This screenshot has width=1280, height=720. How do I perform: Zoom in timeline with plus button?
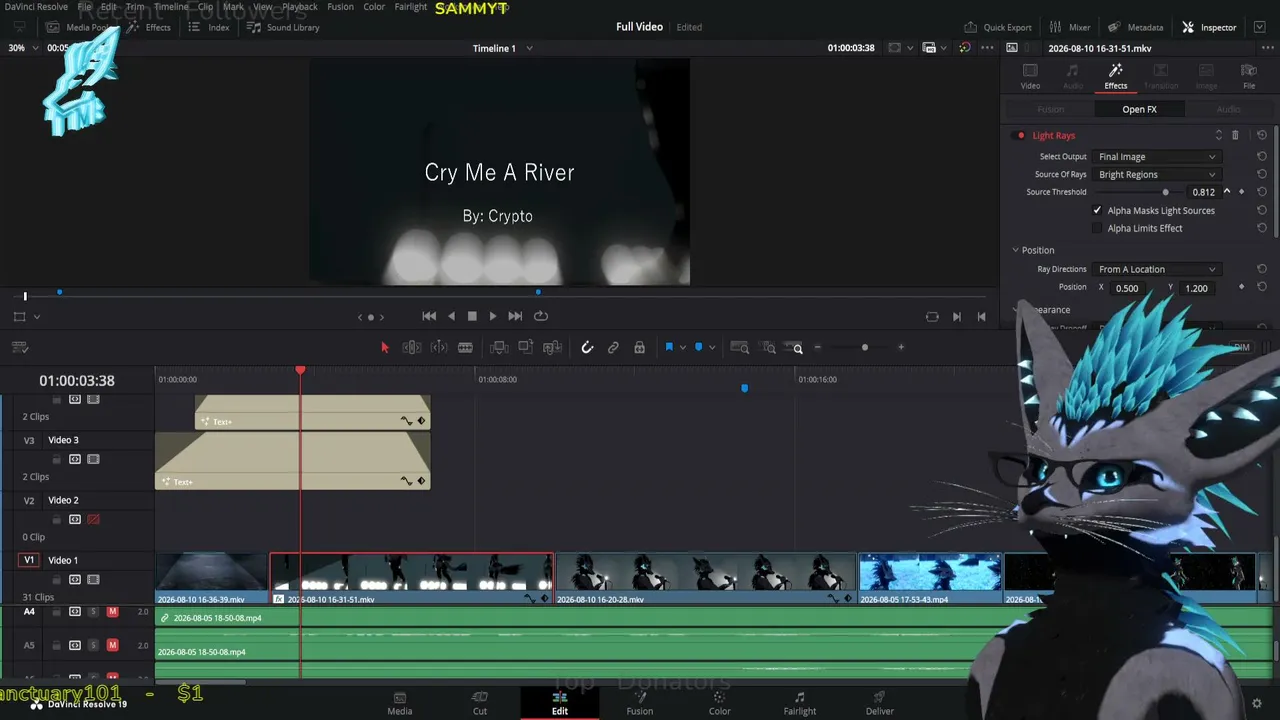tap(901, 348)
